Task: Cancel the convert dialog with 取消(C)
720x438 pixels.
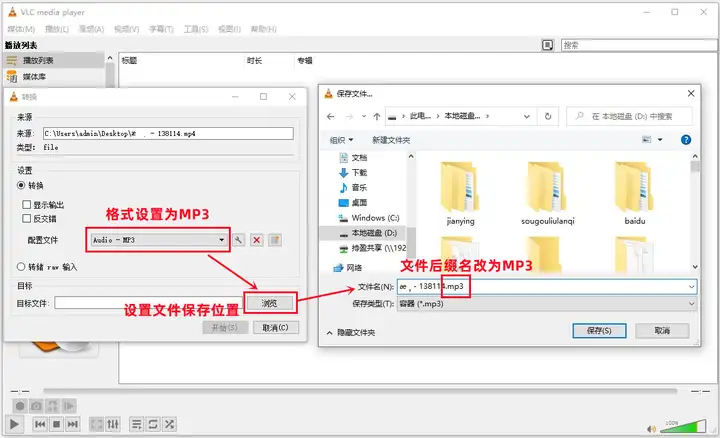Action: coord(276,327)
